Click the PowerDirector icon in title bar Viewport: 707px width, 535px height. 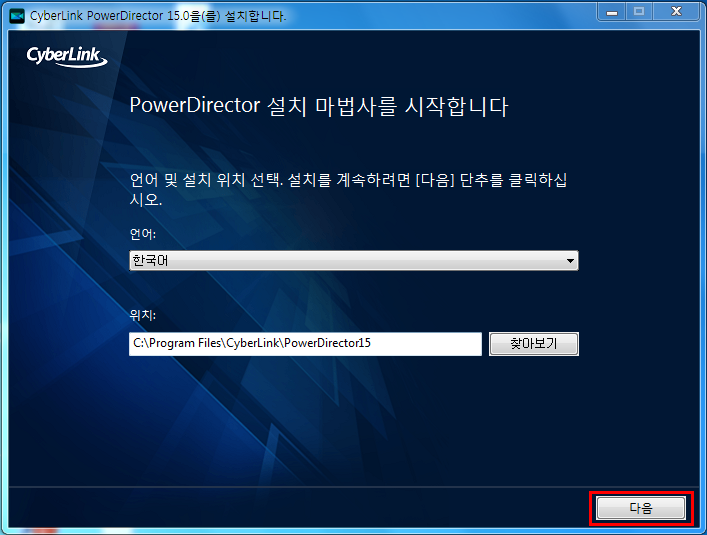(x=17, y=16)
